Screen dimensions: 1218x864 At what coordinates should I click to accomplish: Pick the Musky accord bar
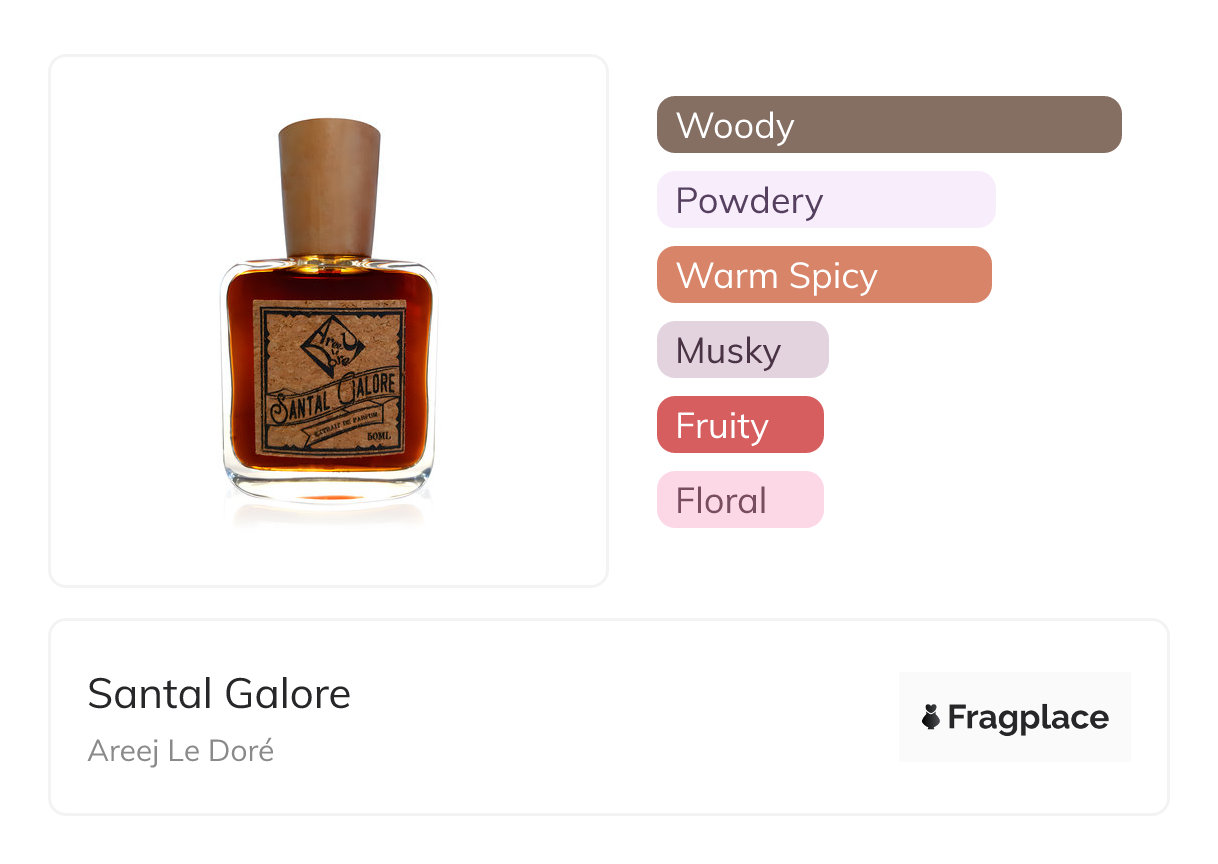pyautogui.click(x=742, y=350)
